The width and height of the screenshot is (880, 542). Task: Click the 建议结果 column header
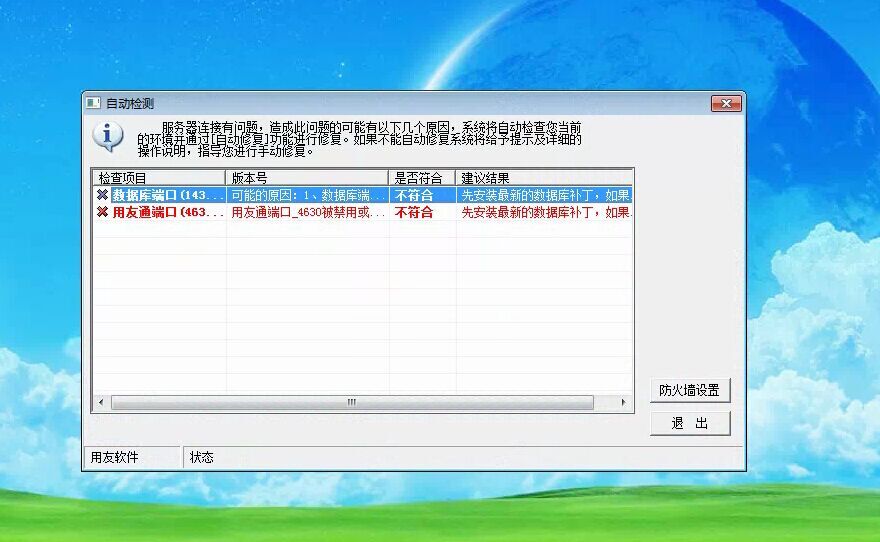coord(544,178)
